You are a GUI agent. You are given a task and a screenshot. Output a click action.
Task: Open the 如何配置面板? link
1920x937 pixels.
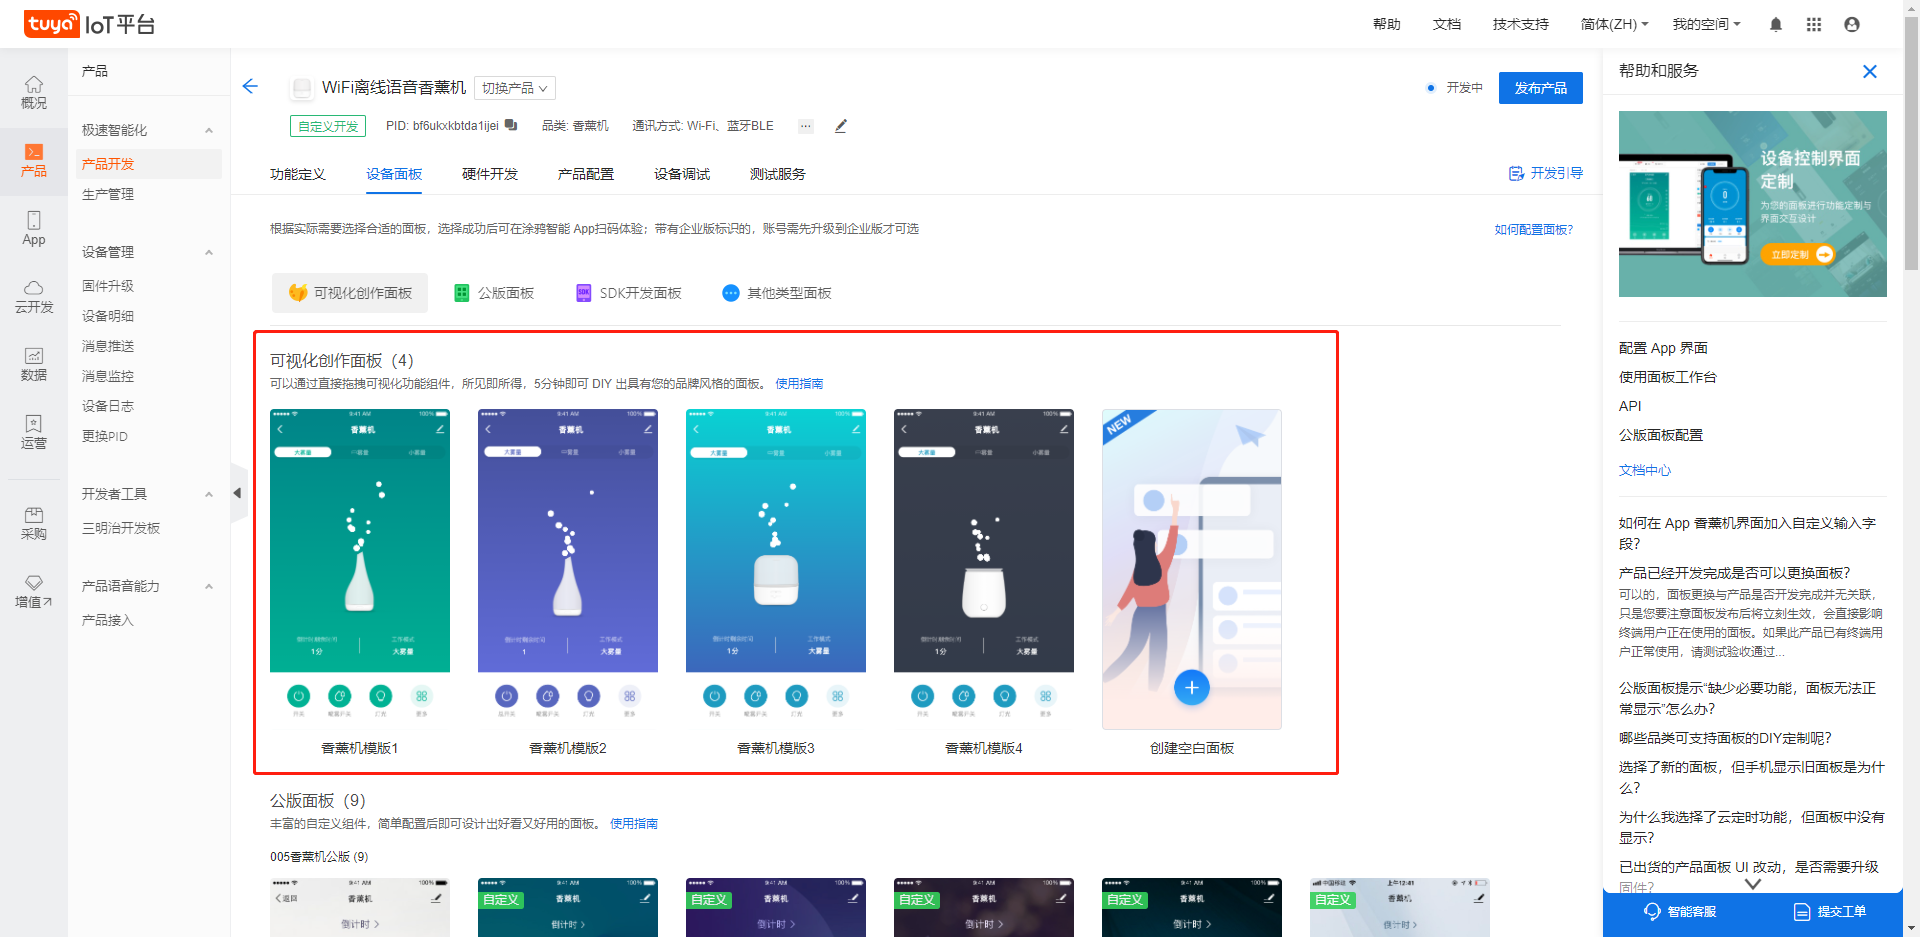tap(1534, 229)
